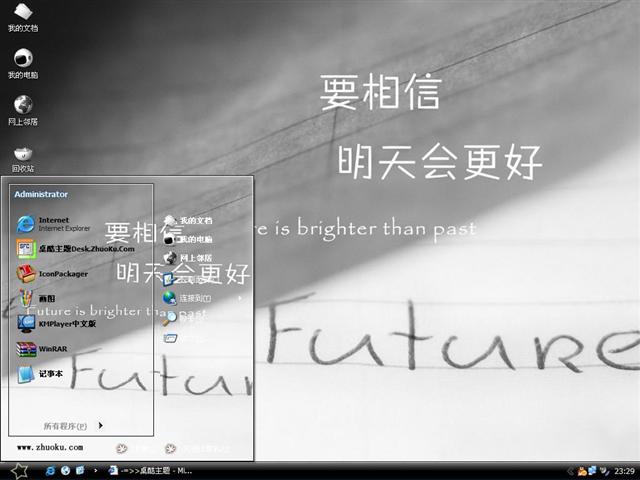This screenshot has height=480, width=640.
Task: Click star-shaped Start button
Action: pyautogui.click(x=19, y=471)
